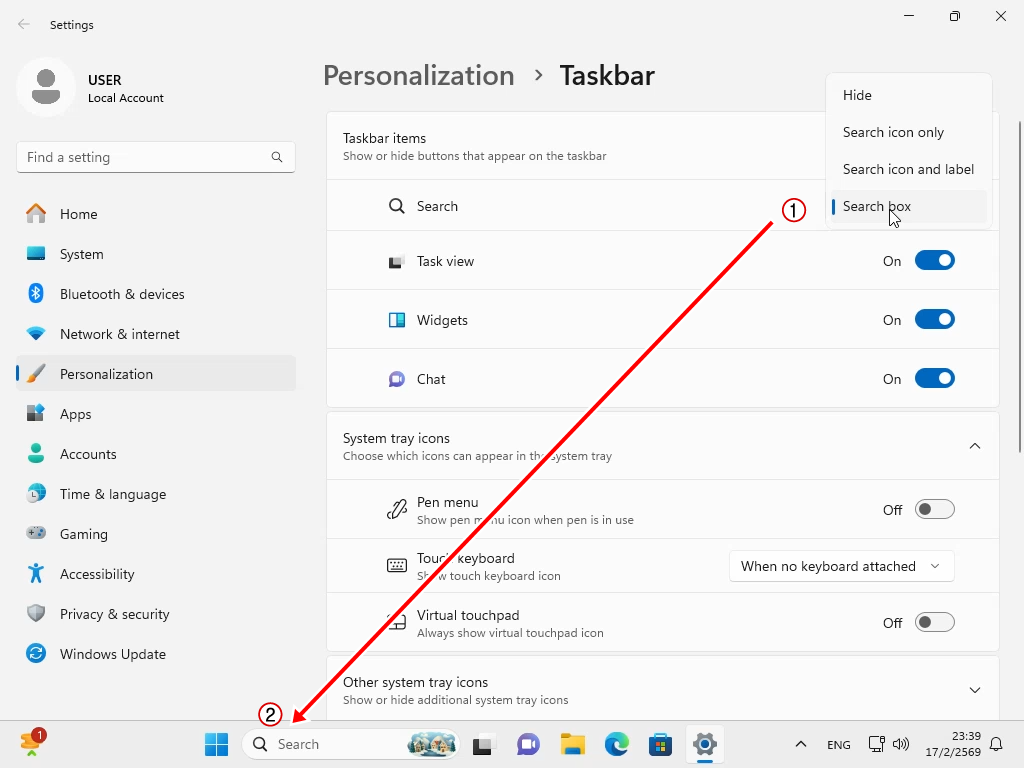Enable the Pen menu toggle

[934, 510]
